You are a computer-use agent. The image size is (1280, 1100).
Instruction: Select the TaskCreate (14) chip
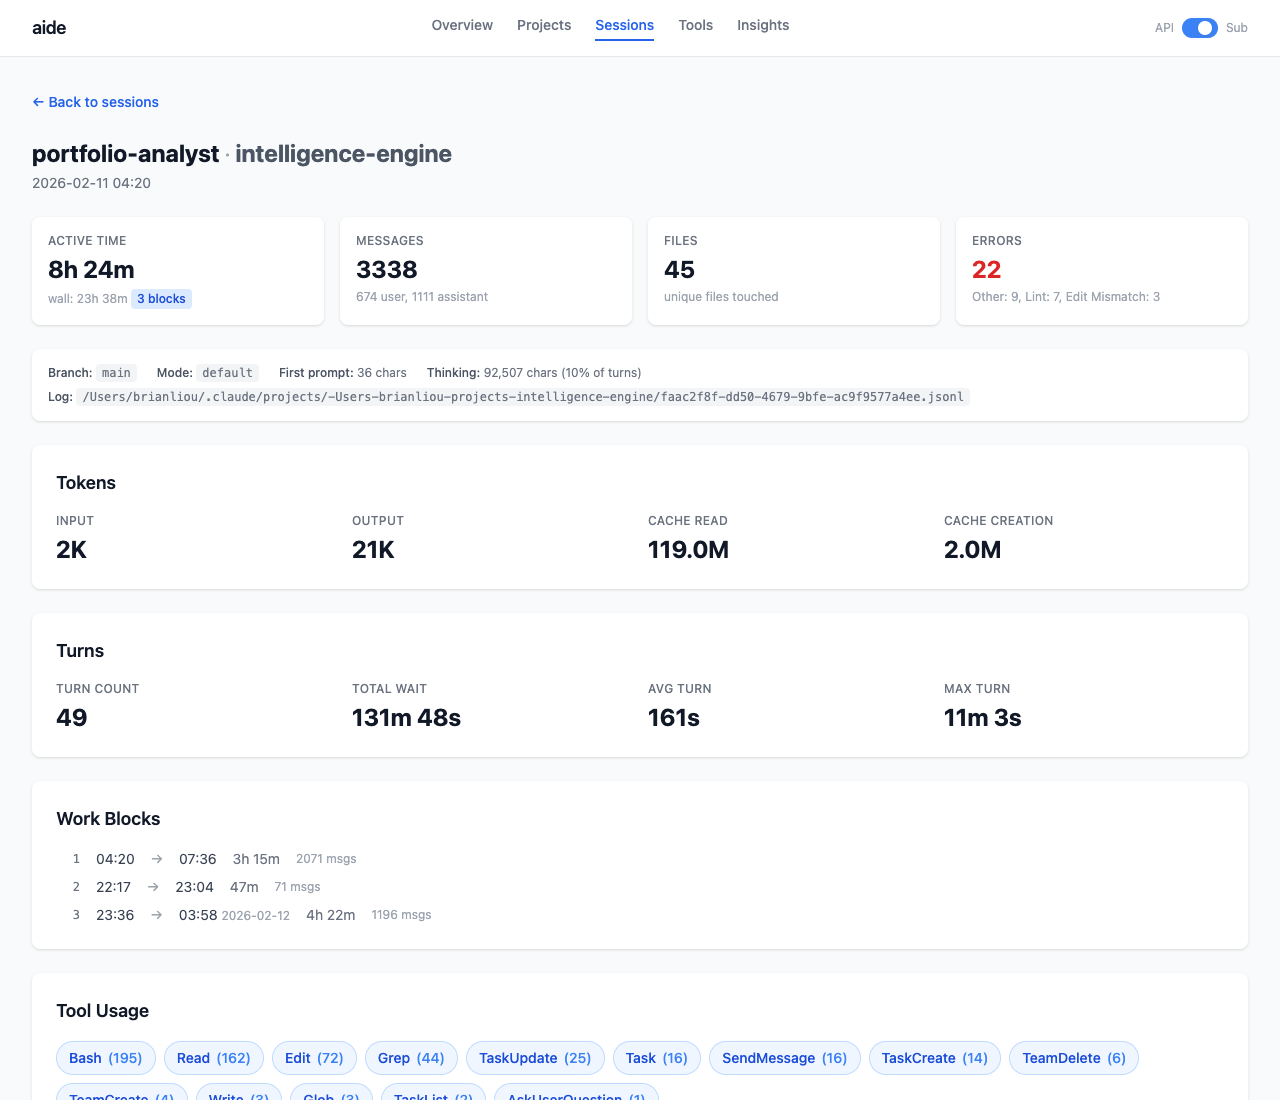click(934, 1058)
